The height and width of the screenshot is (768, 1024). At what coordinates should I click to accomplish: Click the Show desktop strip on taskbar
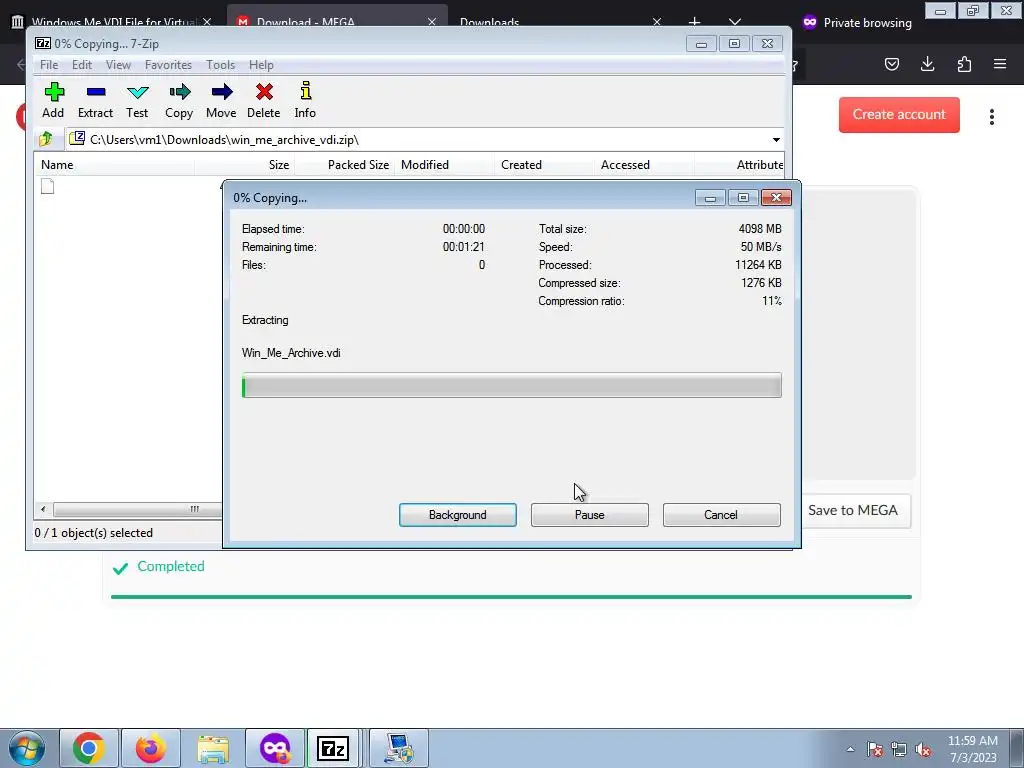pos(1017,748)
